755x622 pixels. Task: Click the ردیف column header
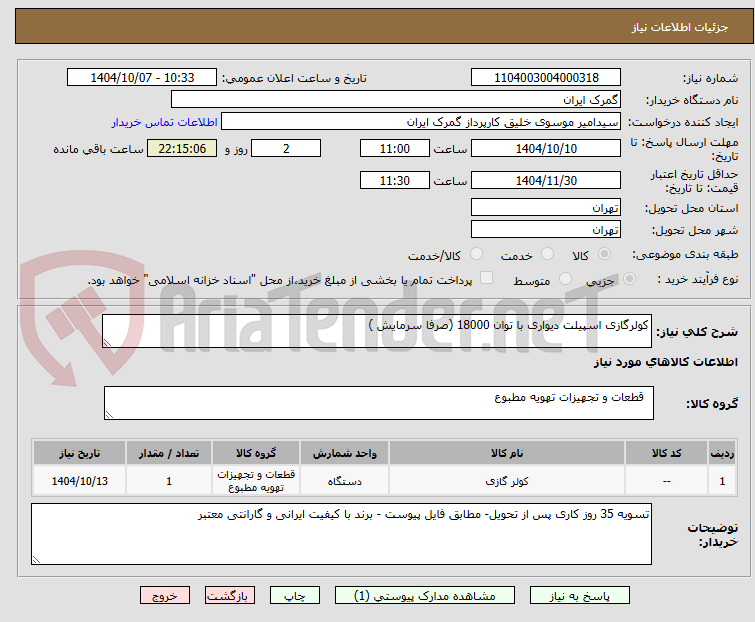(x=722, y=453)
